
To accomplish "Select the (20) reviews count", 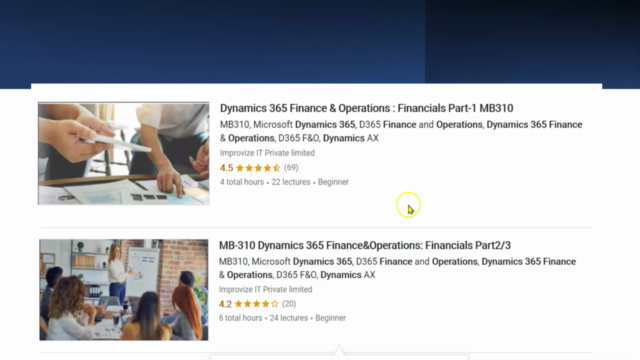I will pyautogui.click(x=289, y=304).
